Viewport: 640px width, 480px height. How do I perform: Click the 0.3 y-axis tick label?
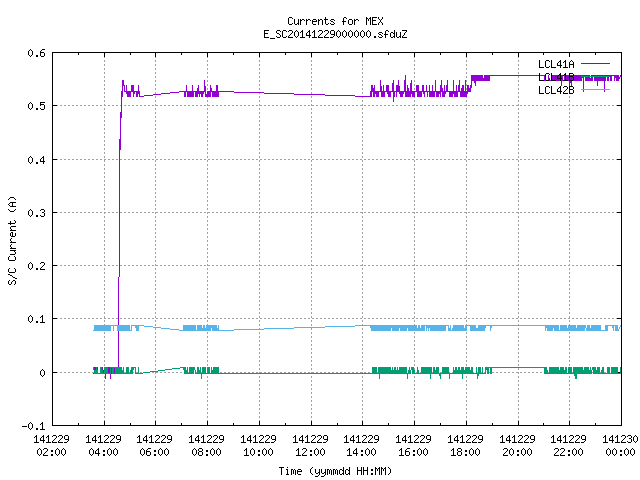click(36, 213)
